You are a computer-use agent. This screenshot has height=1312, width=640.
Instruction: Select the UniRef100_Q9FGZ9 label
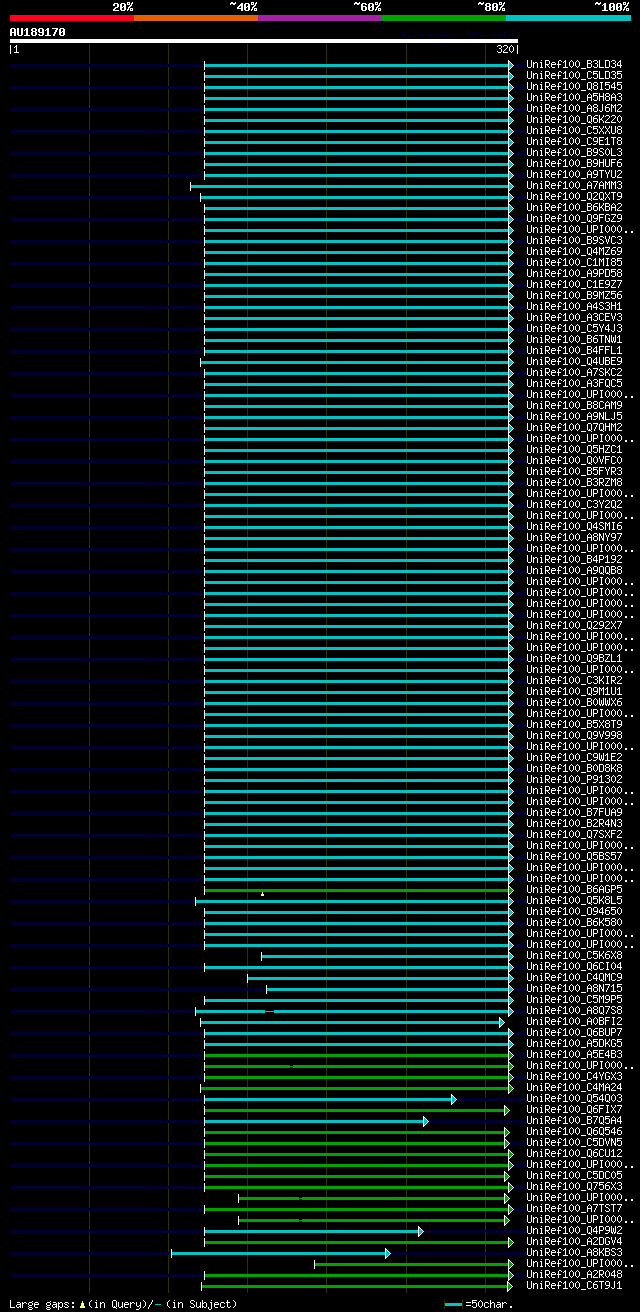tap(574, 219)
